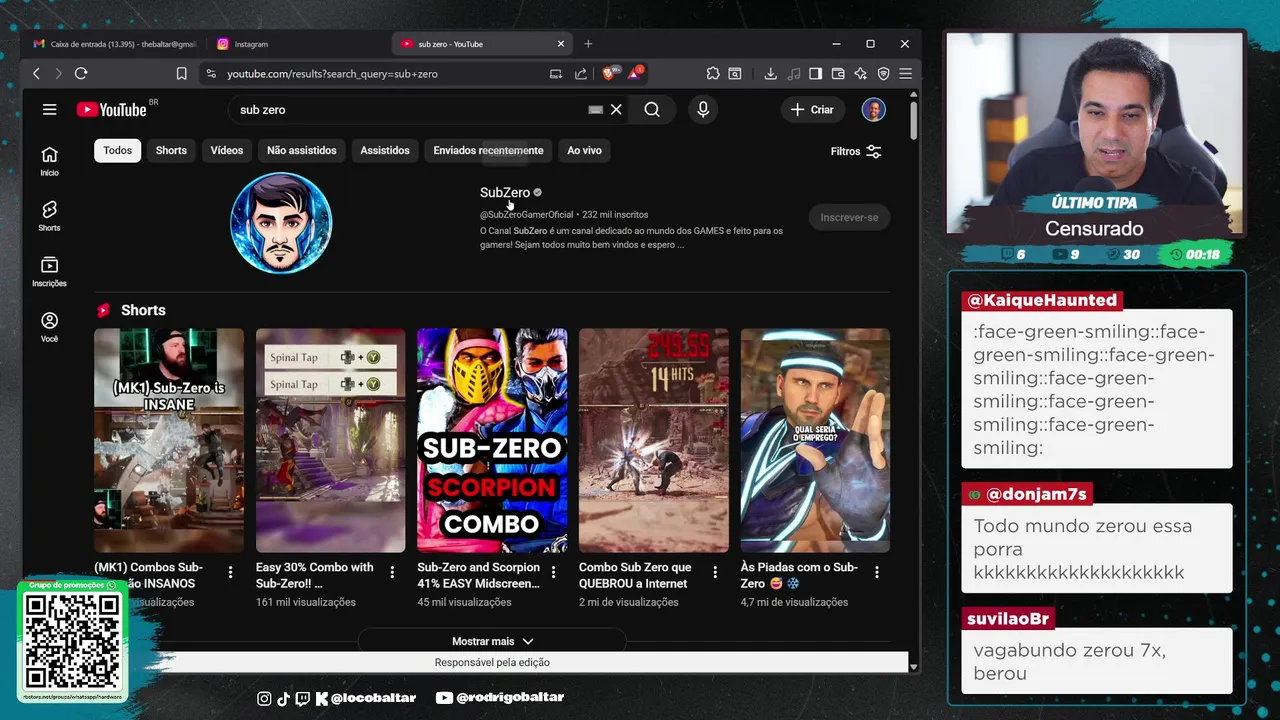The height and width of the screenshot is (720, 1280).
Task: Expand shorts with Mostrar mais
Action: 492,641
